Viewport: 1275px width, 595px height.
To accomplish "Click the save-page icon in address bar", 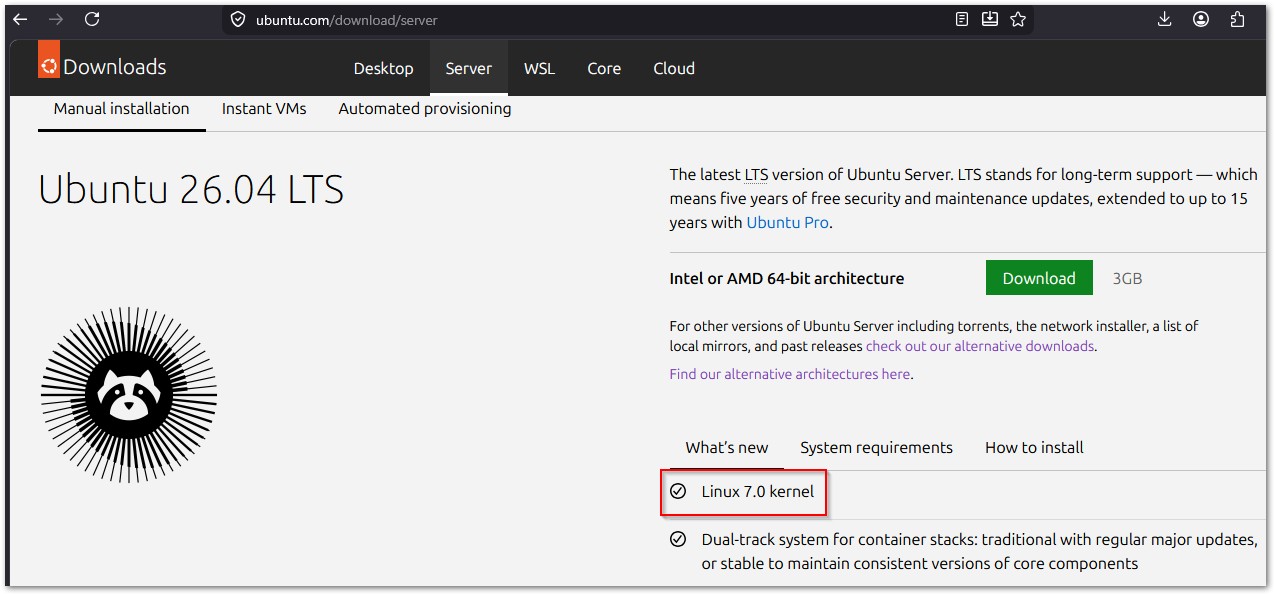I will click(x=990, y=19).
